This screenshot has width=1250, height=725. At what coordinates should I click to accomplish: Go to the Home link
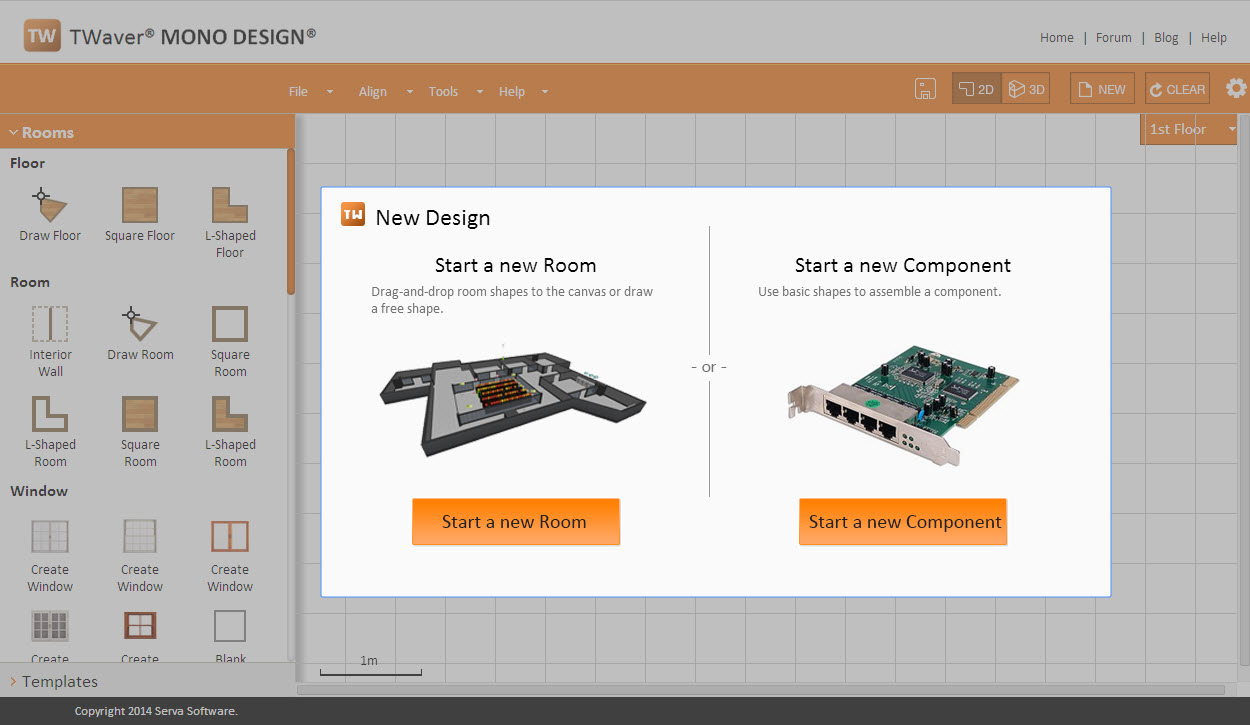[1057, 38]
